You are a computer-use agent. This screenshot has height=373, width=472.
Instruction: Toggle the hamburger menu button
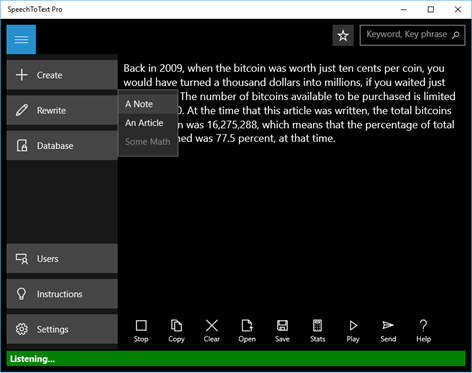(21, 39)
